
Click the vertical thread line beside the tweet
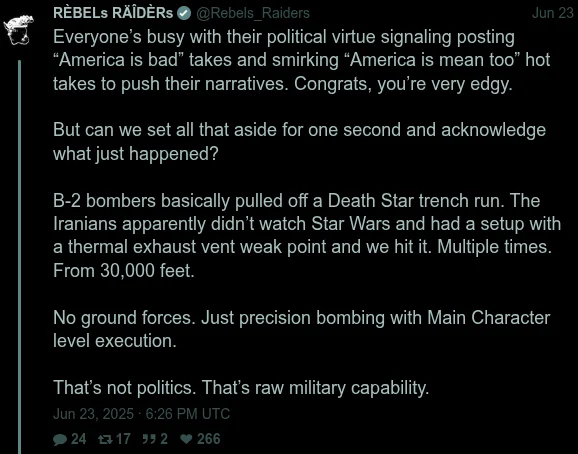20,256
